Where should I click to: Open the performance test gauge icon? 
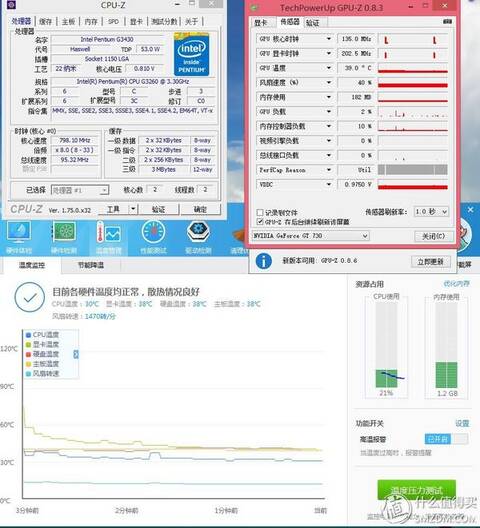click(x=153, y=232)
